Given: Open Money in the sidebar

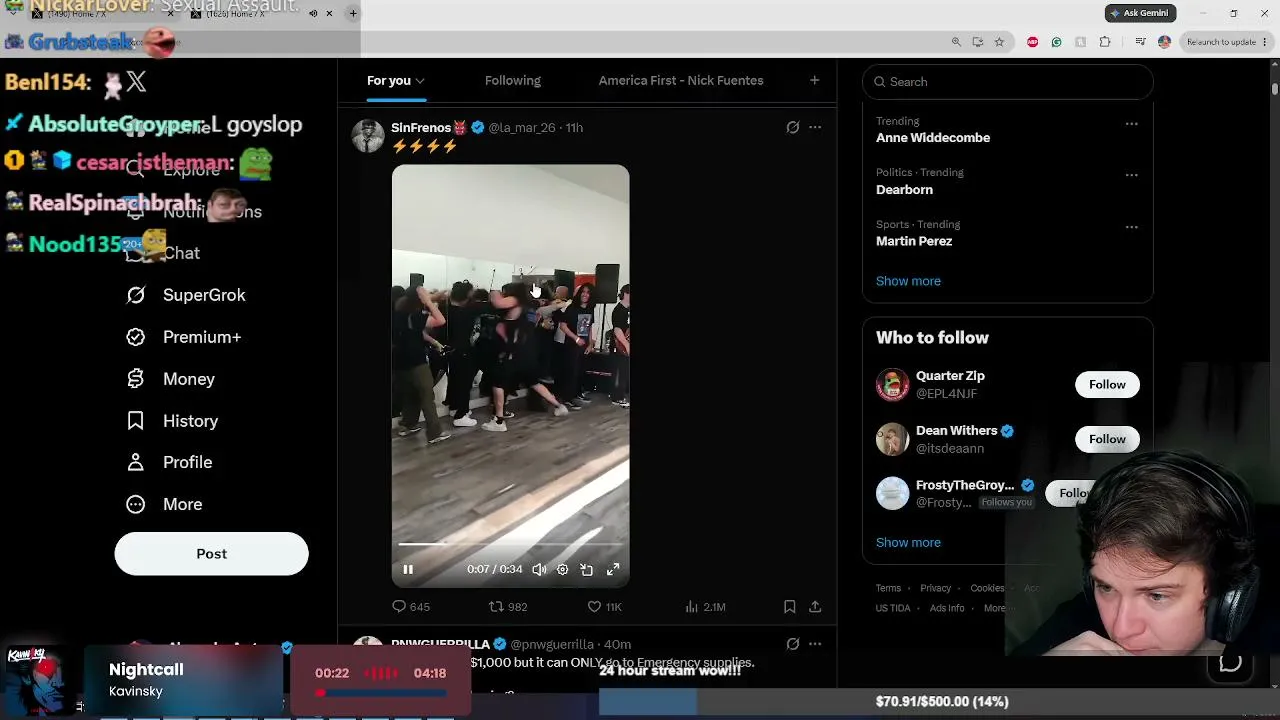Looking at the screenshot, I should pos(171,379).
